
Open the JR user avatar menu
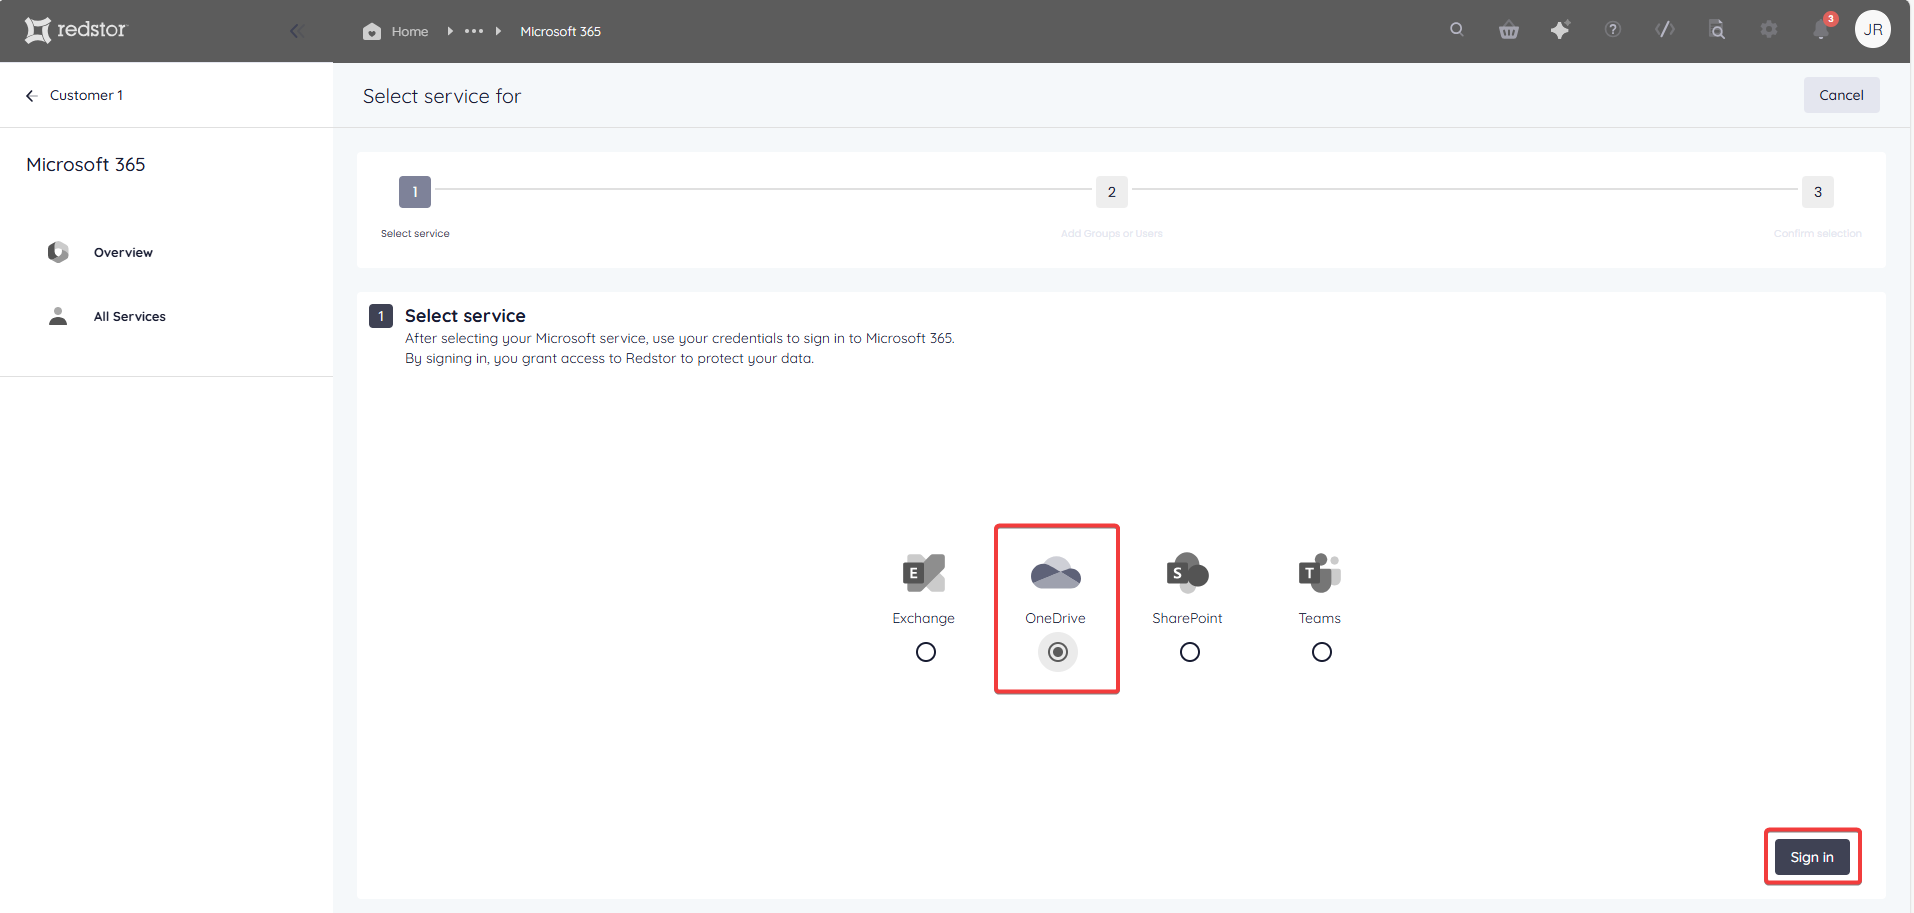[x=1873, y=30]
